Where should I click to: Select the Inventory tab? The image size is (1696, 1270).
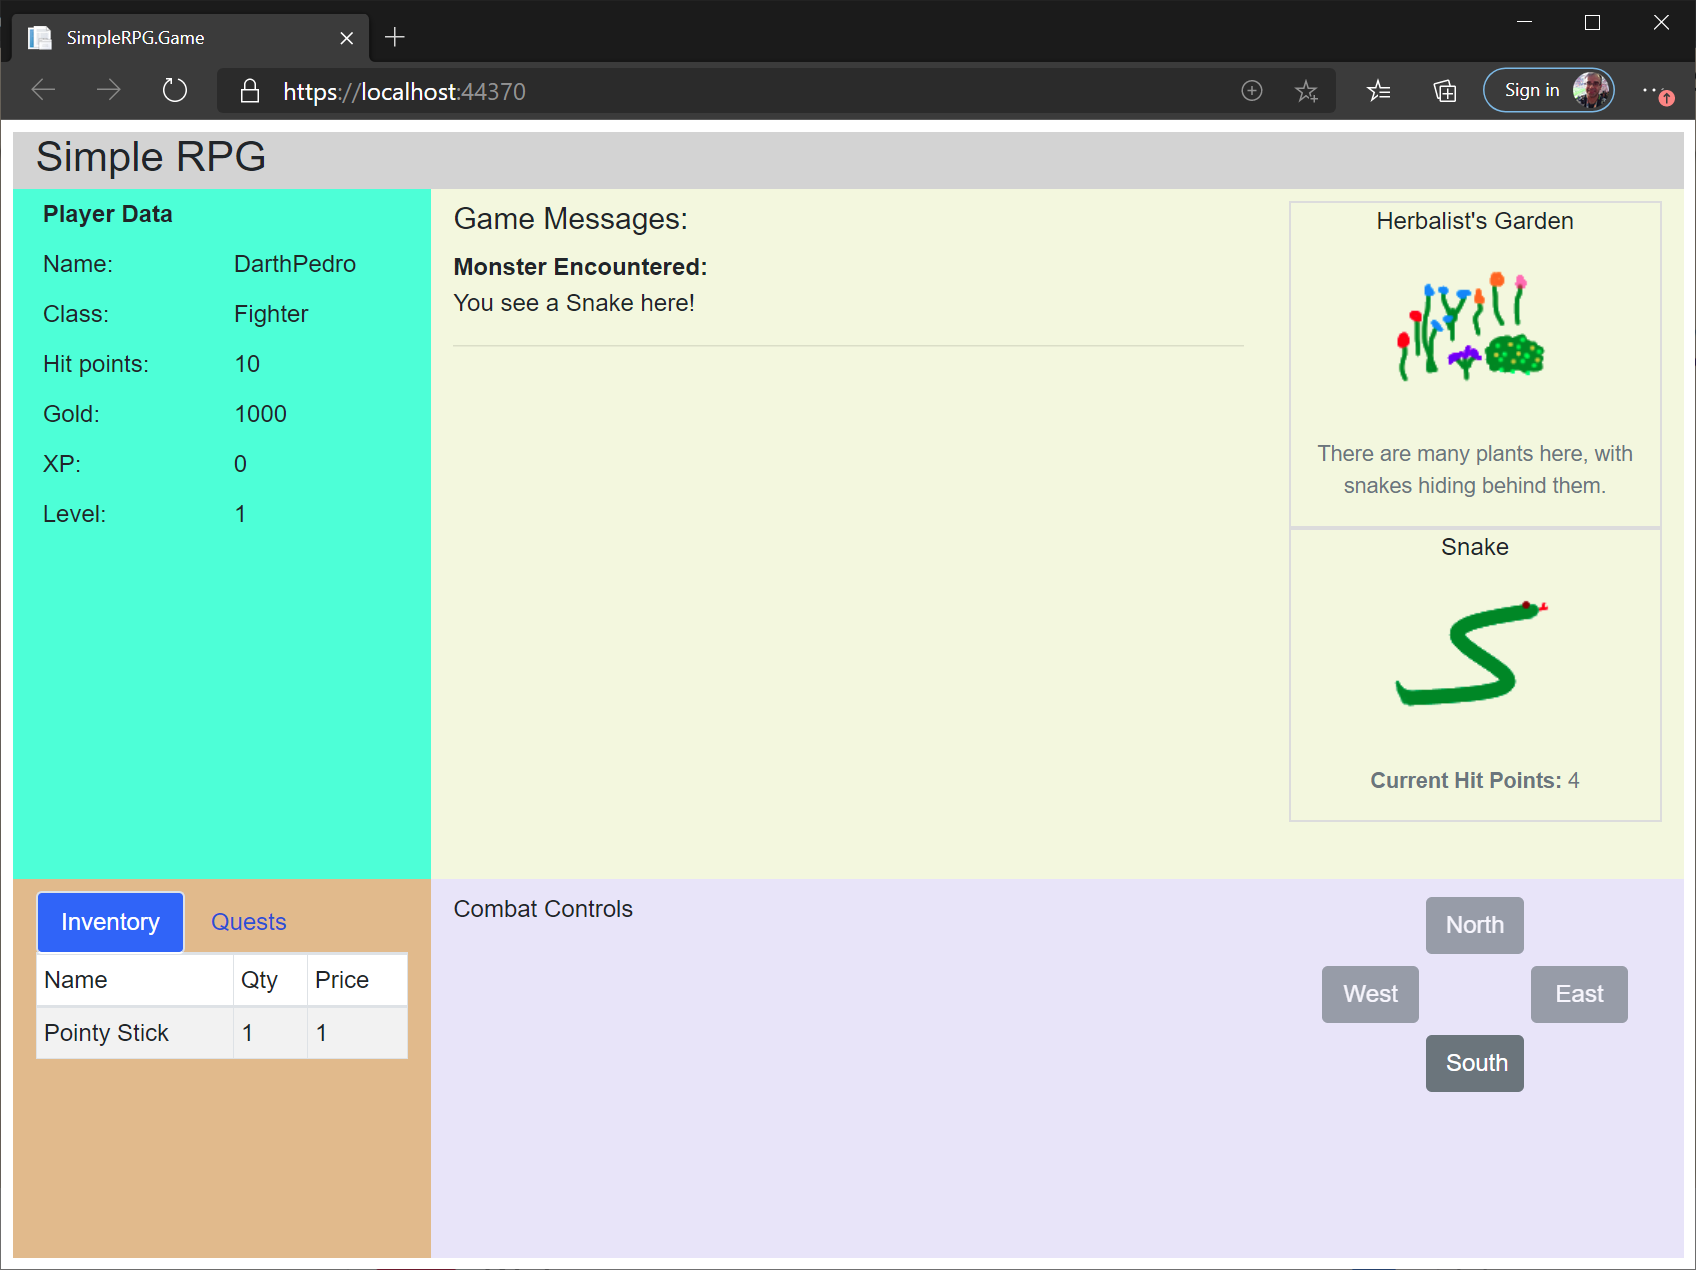pos(110,922)
